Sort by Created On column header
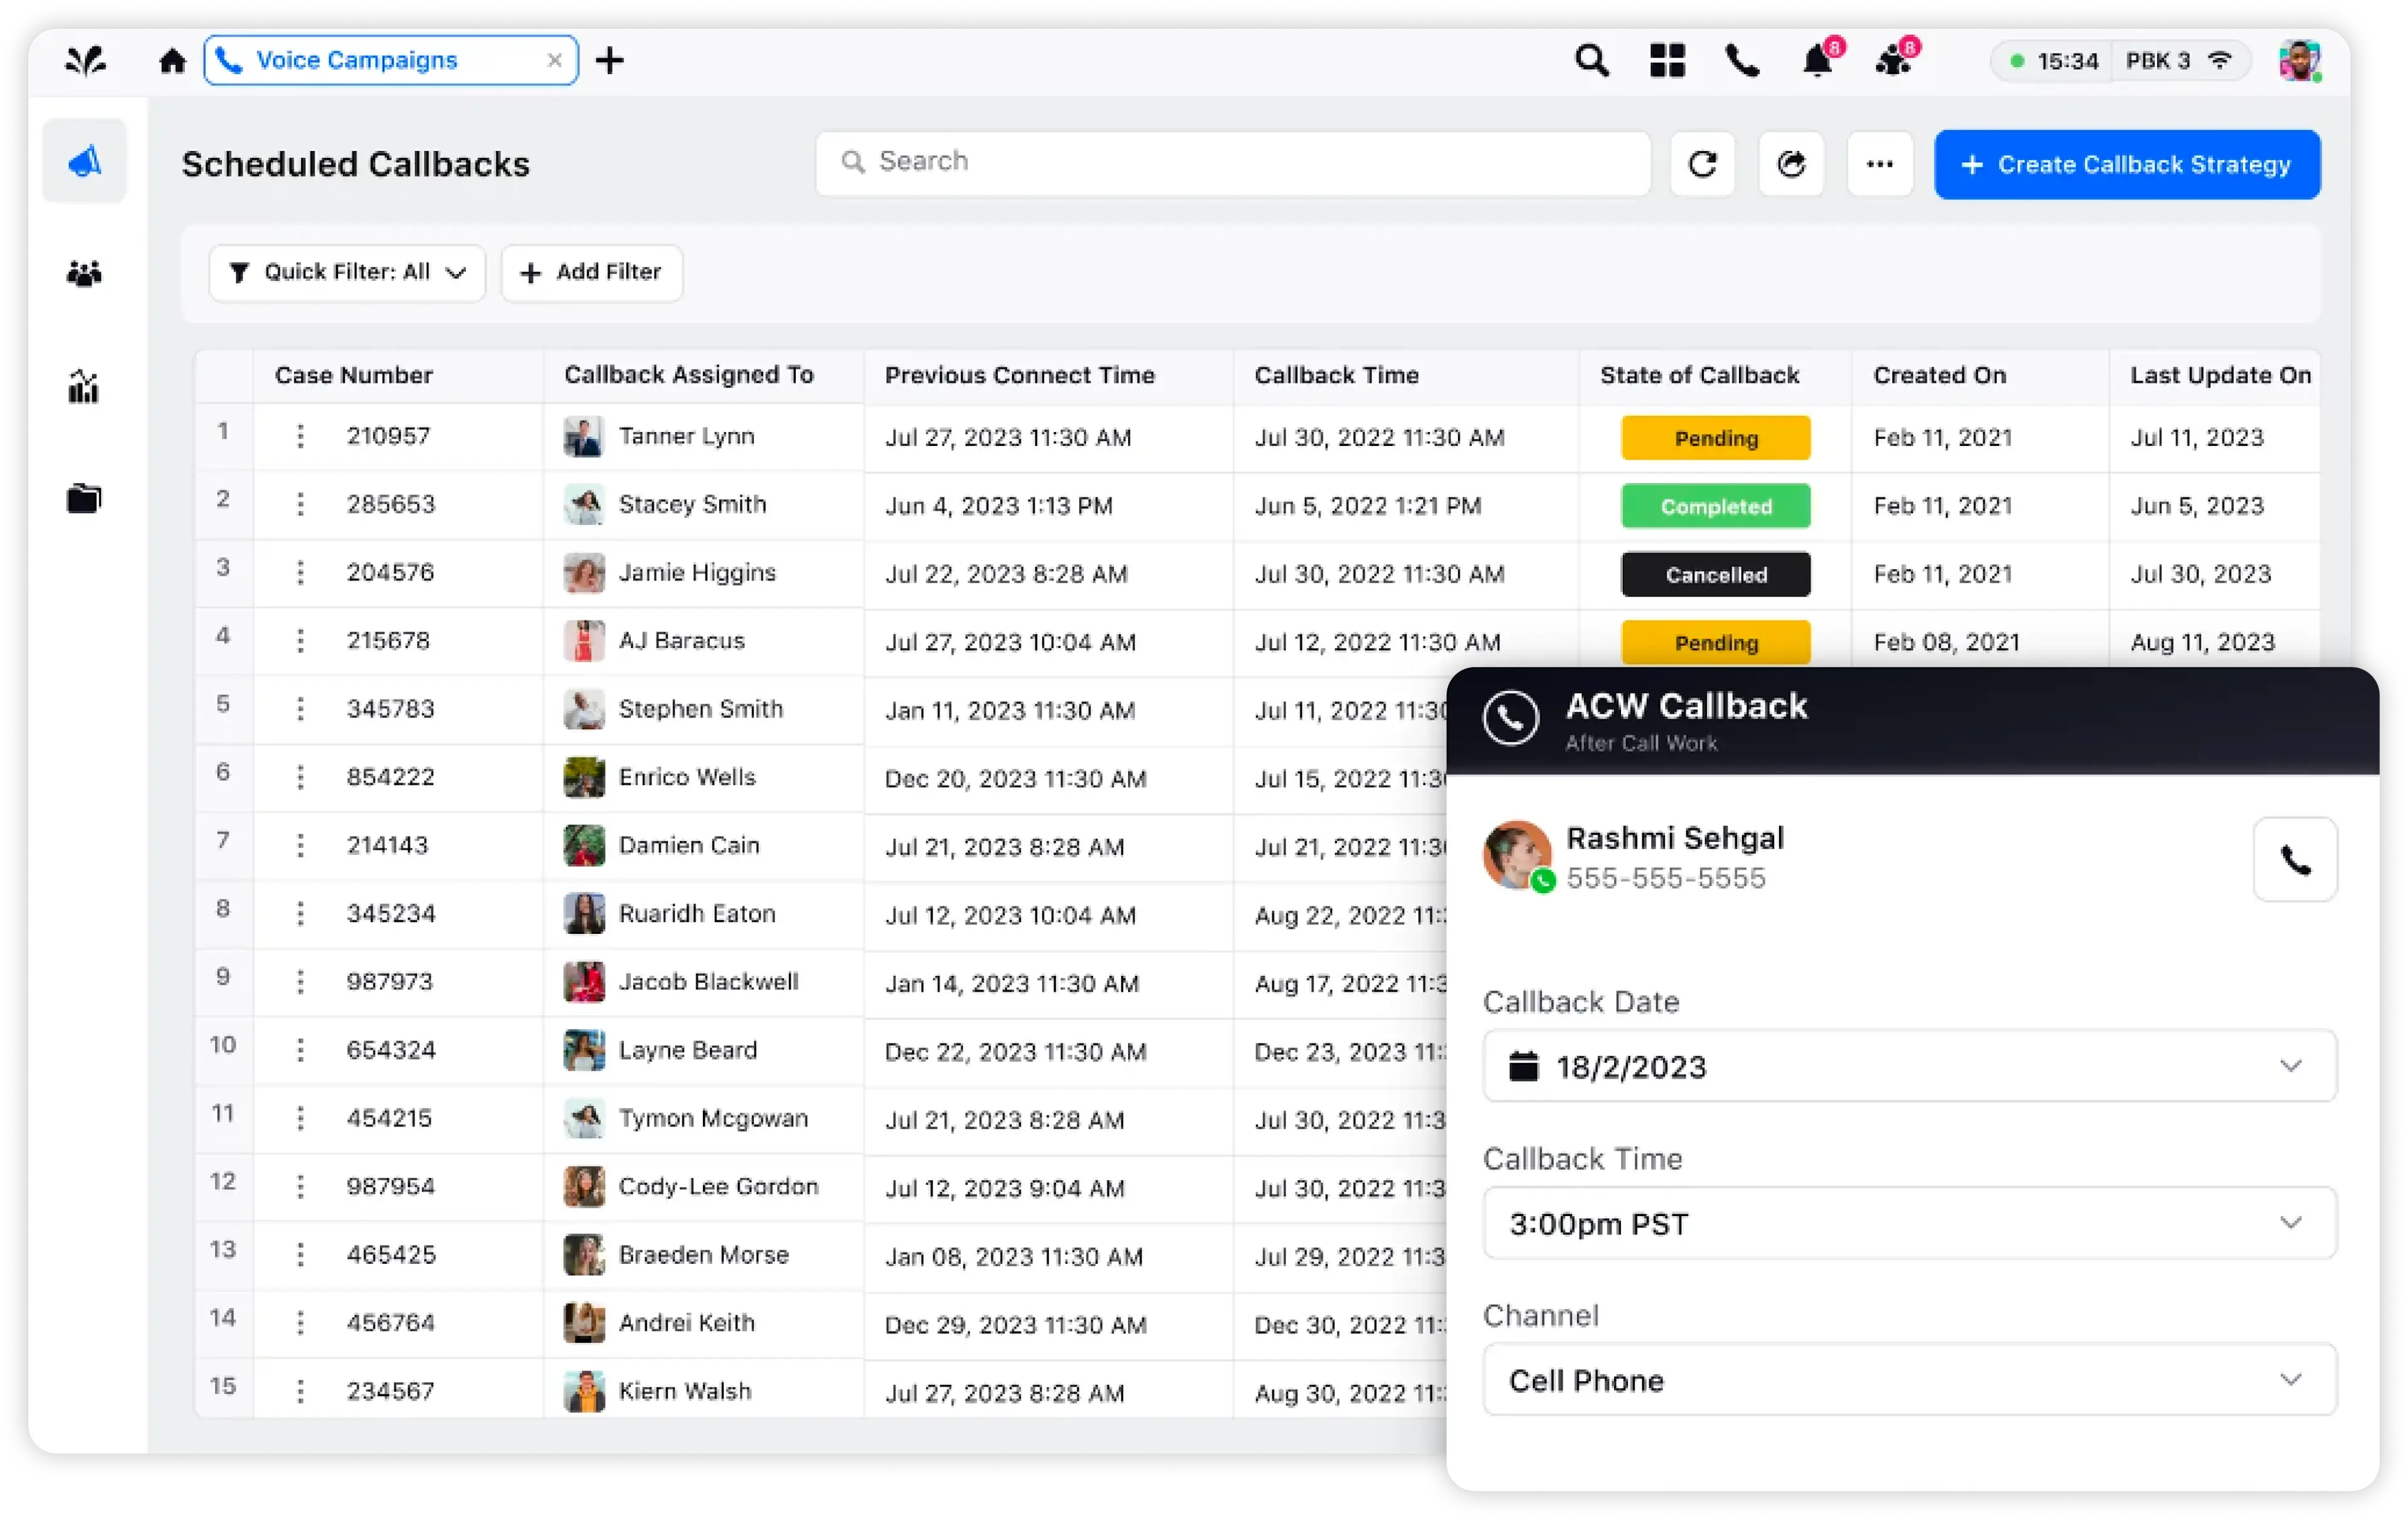This screenshot has width=2408, height=1519. (x=1940, y=375)
